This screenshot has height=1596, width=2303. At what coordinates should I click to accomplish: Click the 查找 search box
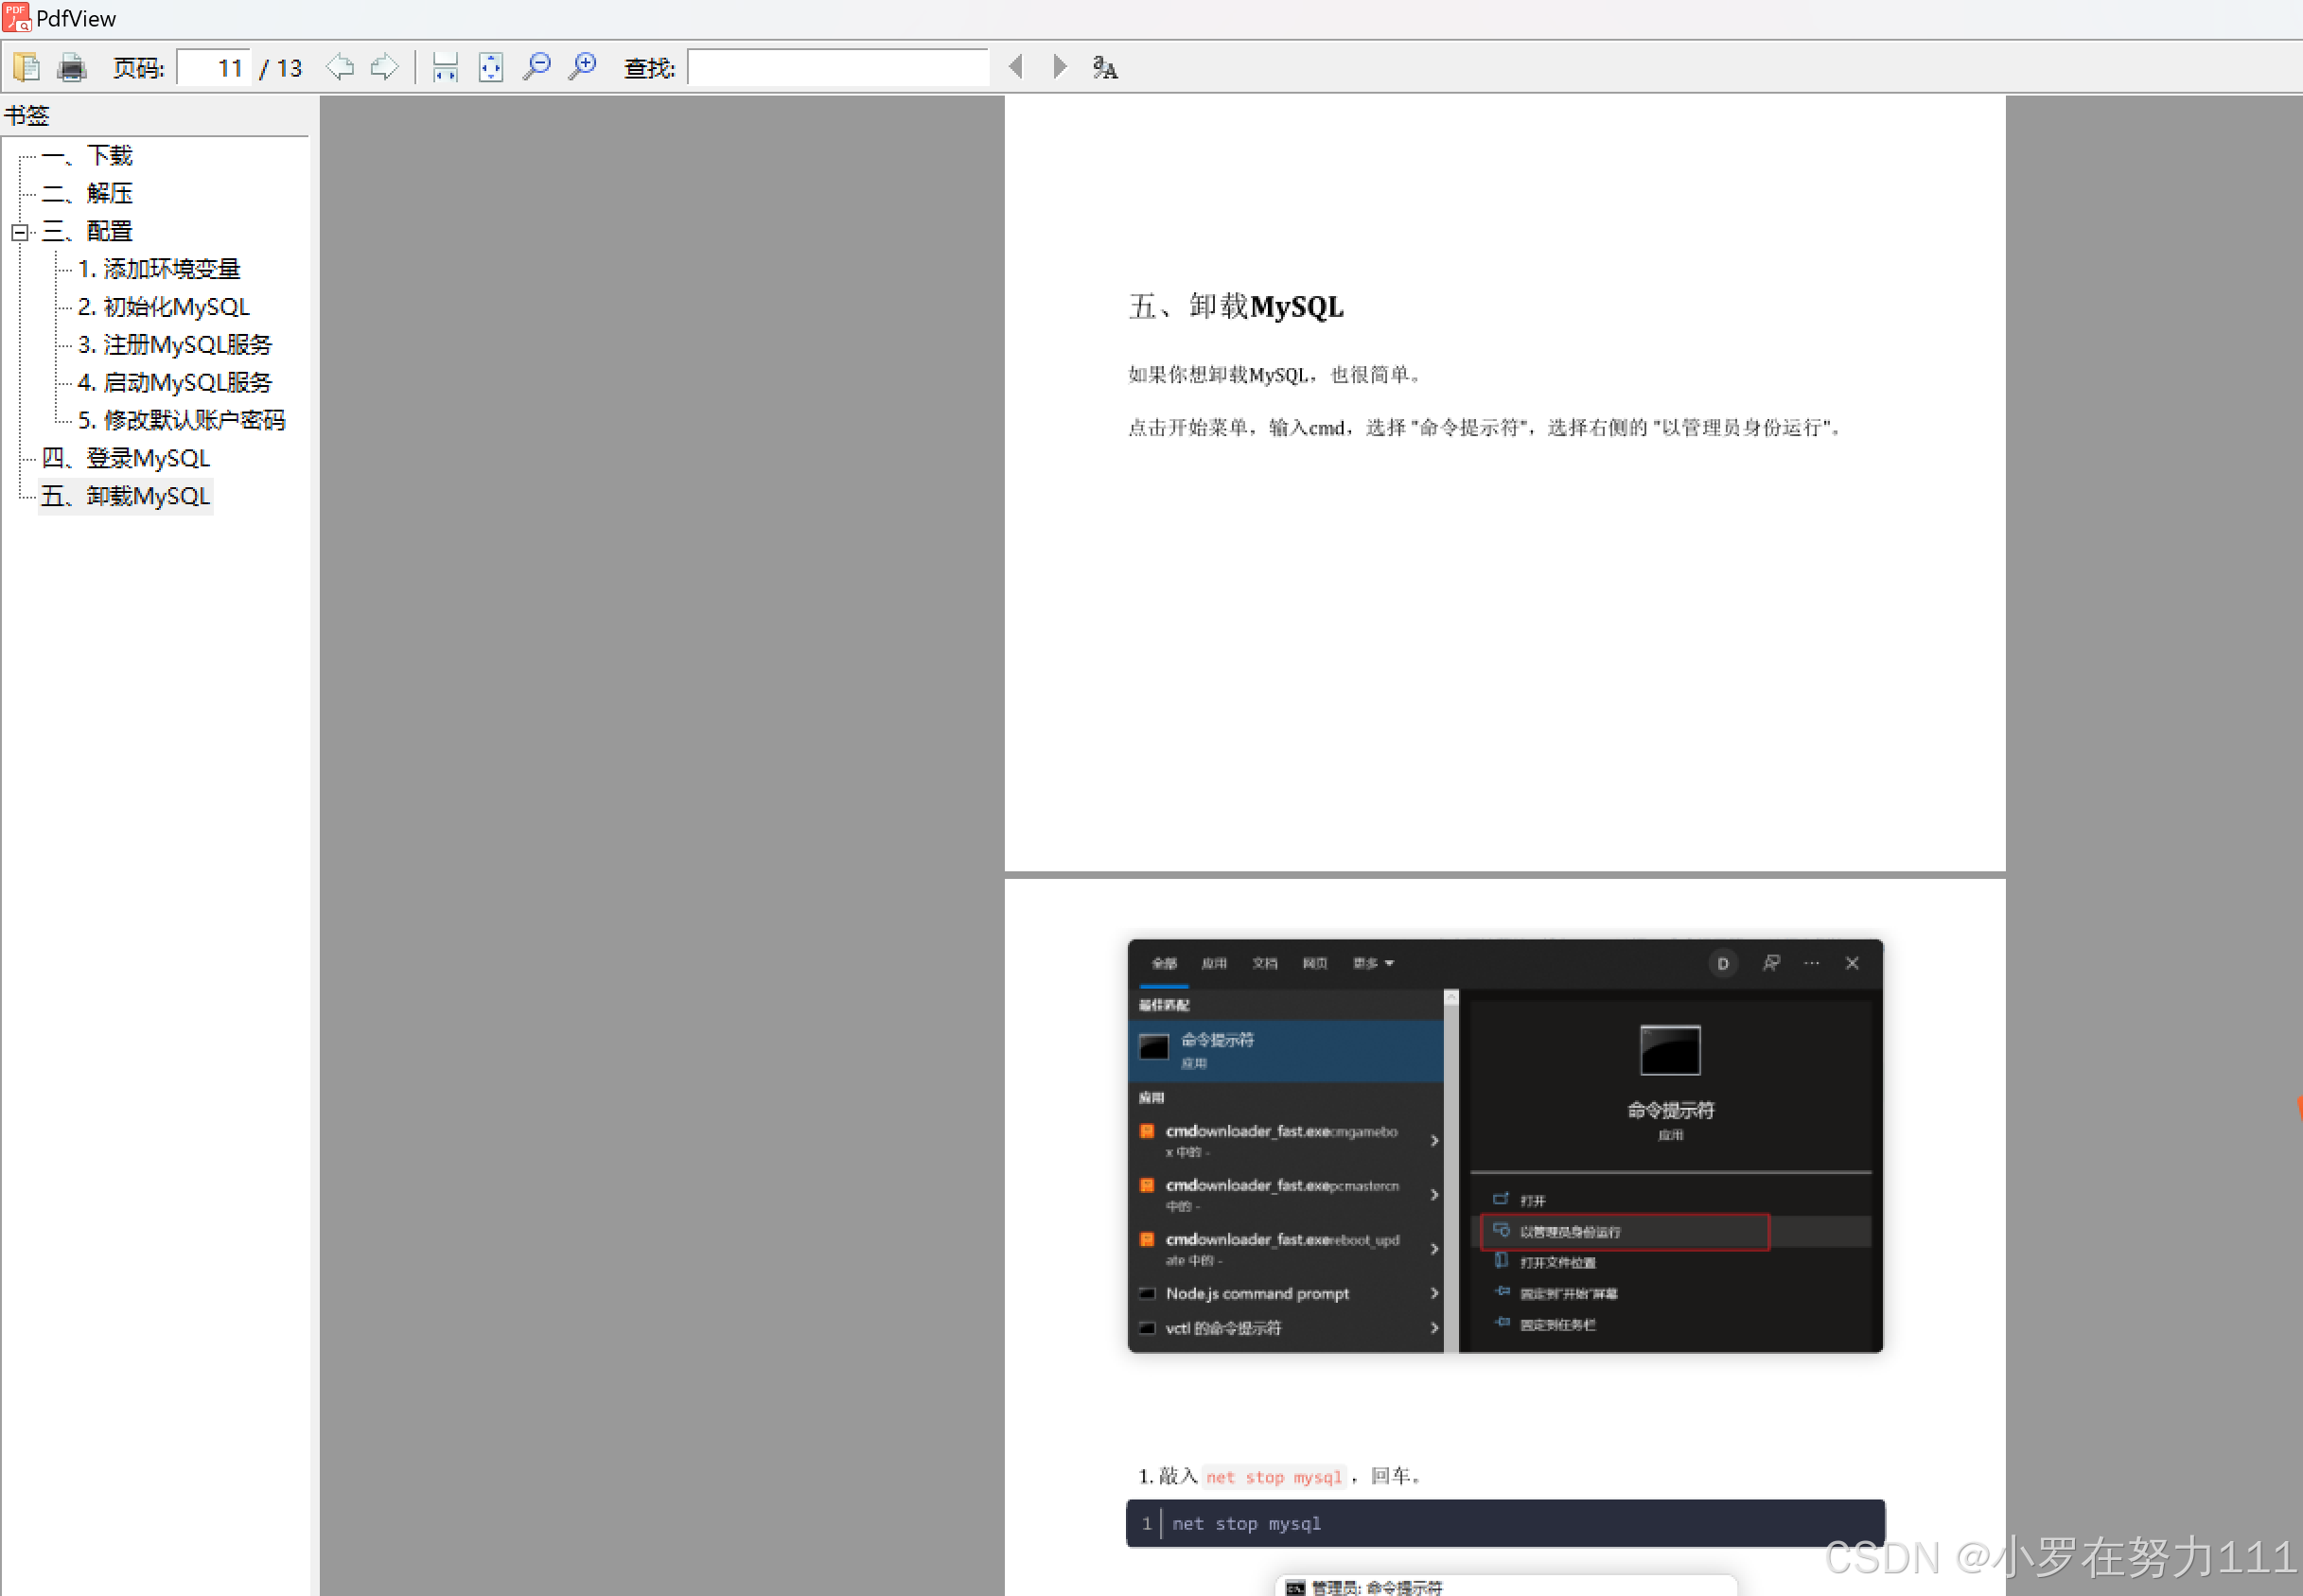tap(838, 67)
